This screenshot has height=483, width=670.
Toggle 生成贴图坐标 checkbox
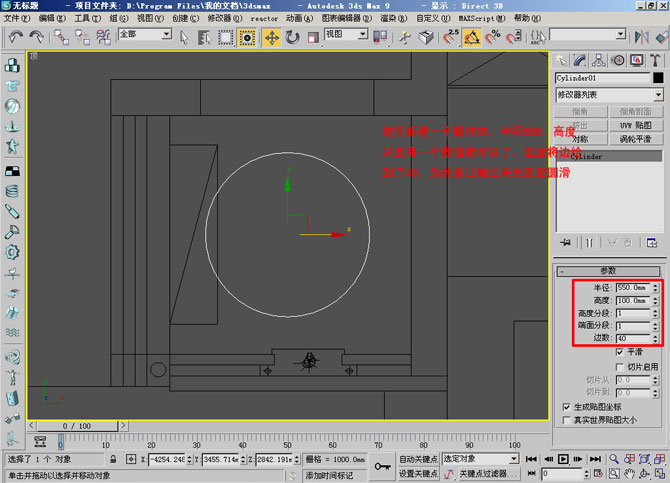click(567, 407)
